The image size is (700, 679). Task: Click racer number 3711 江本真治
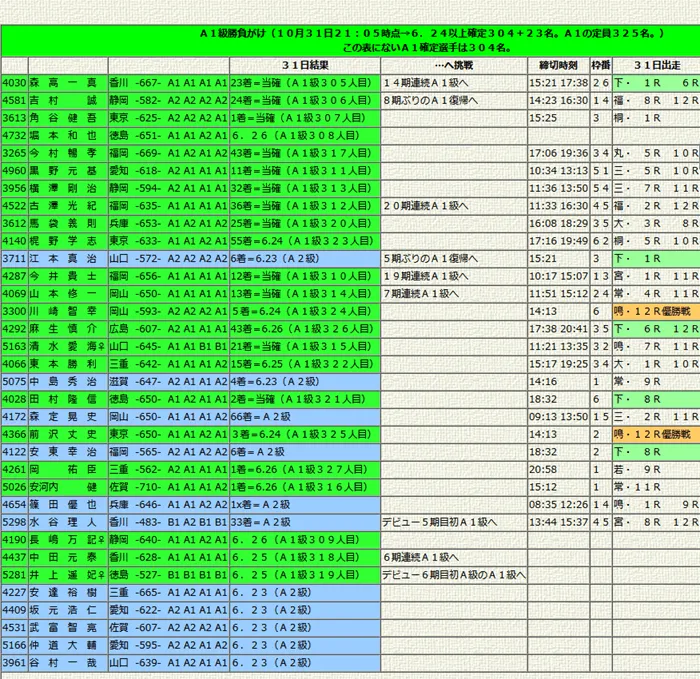(14, 258)
